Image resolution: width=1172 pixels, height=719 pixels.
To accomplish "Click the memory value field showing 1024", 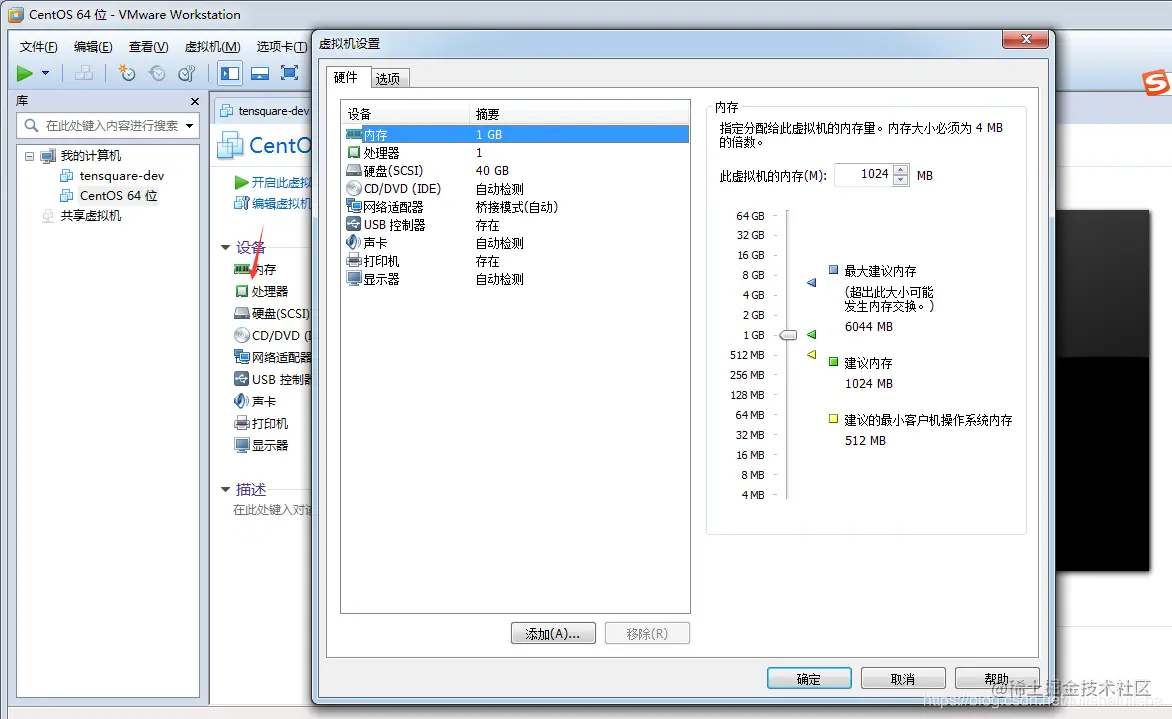I will (863, 175).
